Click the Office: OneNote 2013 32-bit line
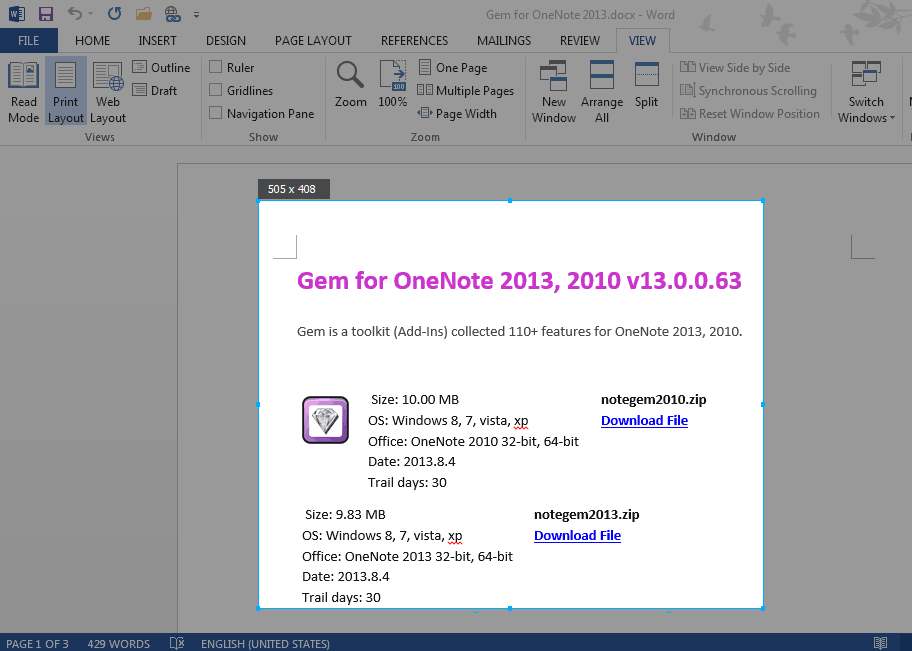The height and width of the screenshot is (651, 912). [407, 556]
